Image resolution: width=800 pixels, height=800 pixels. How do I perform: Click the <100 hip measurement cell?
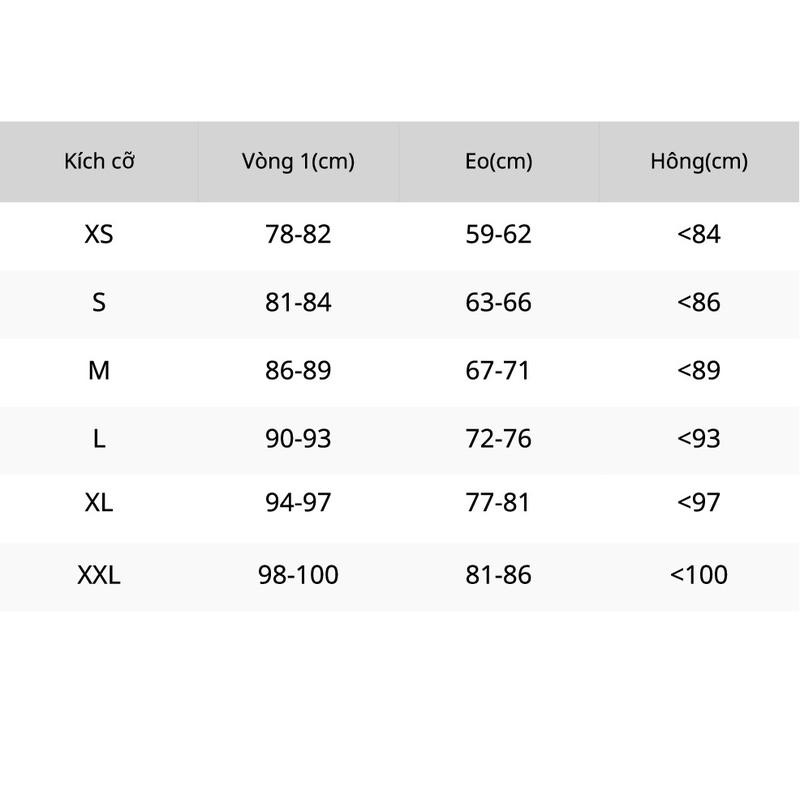click(x=699, y=575)
